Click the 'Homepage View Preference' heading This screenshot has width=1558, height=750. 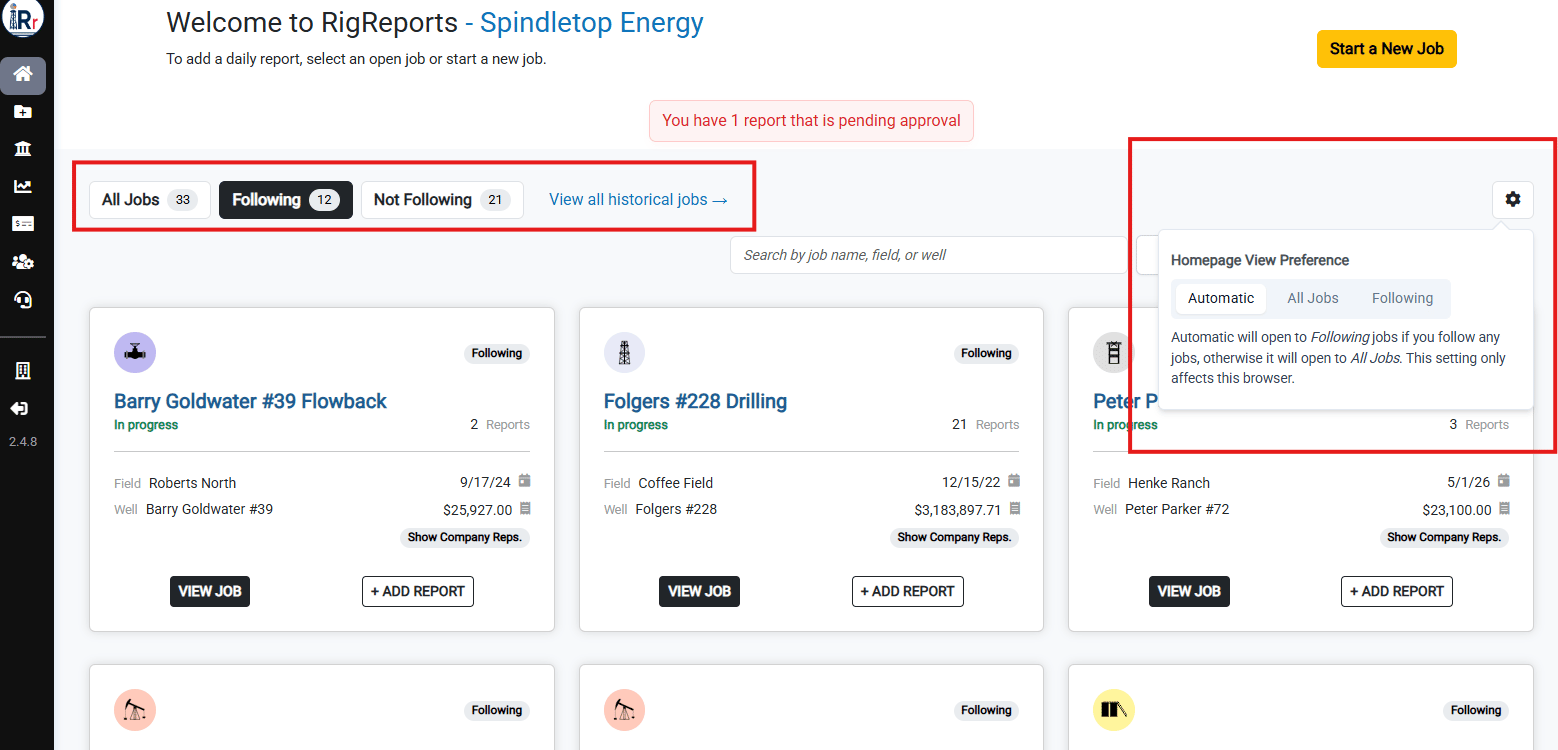[x=1260, y=260]
